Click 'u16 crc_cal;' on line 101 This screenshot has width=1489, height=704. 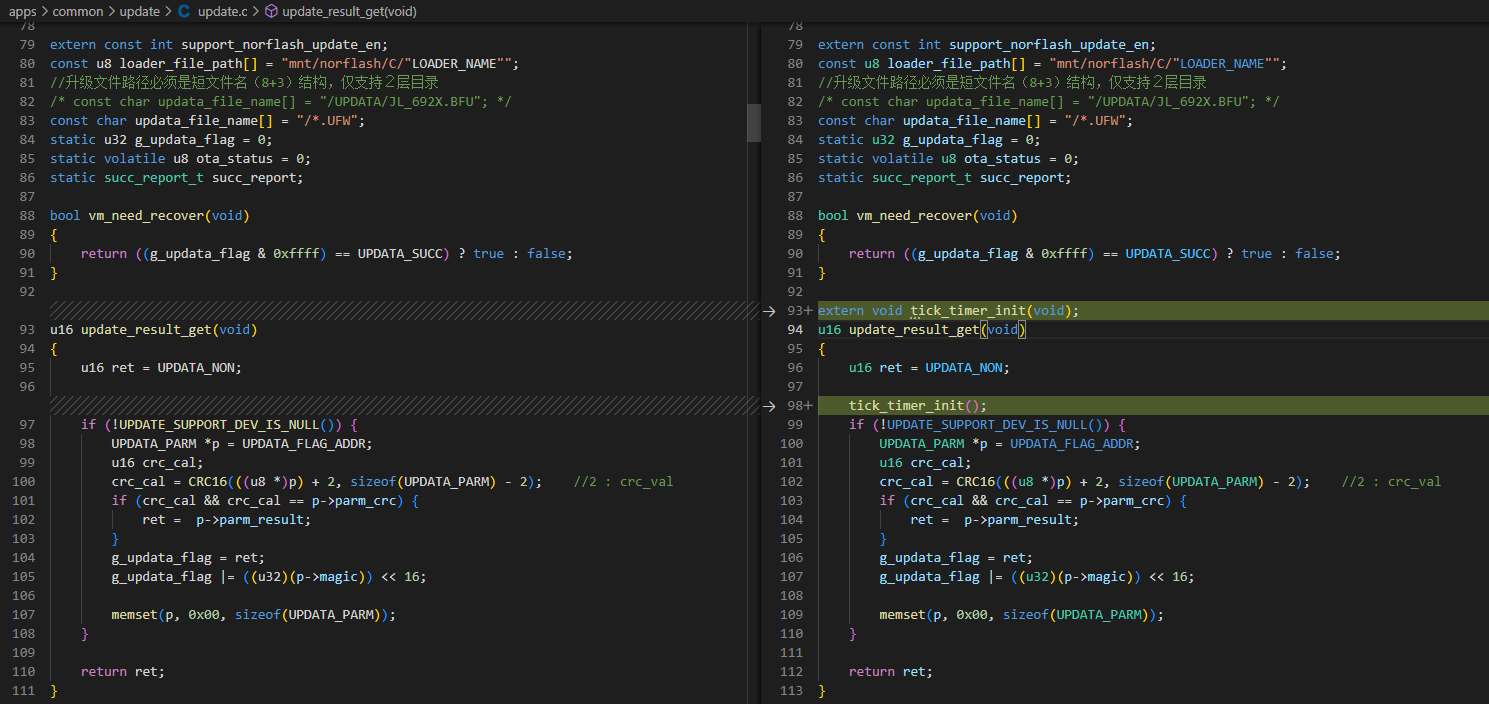point(925,463)
